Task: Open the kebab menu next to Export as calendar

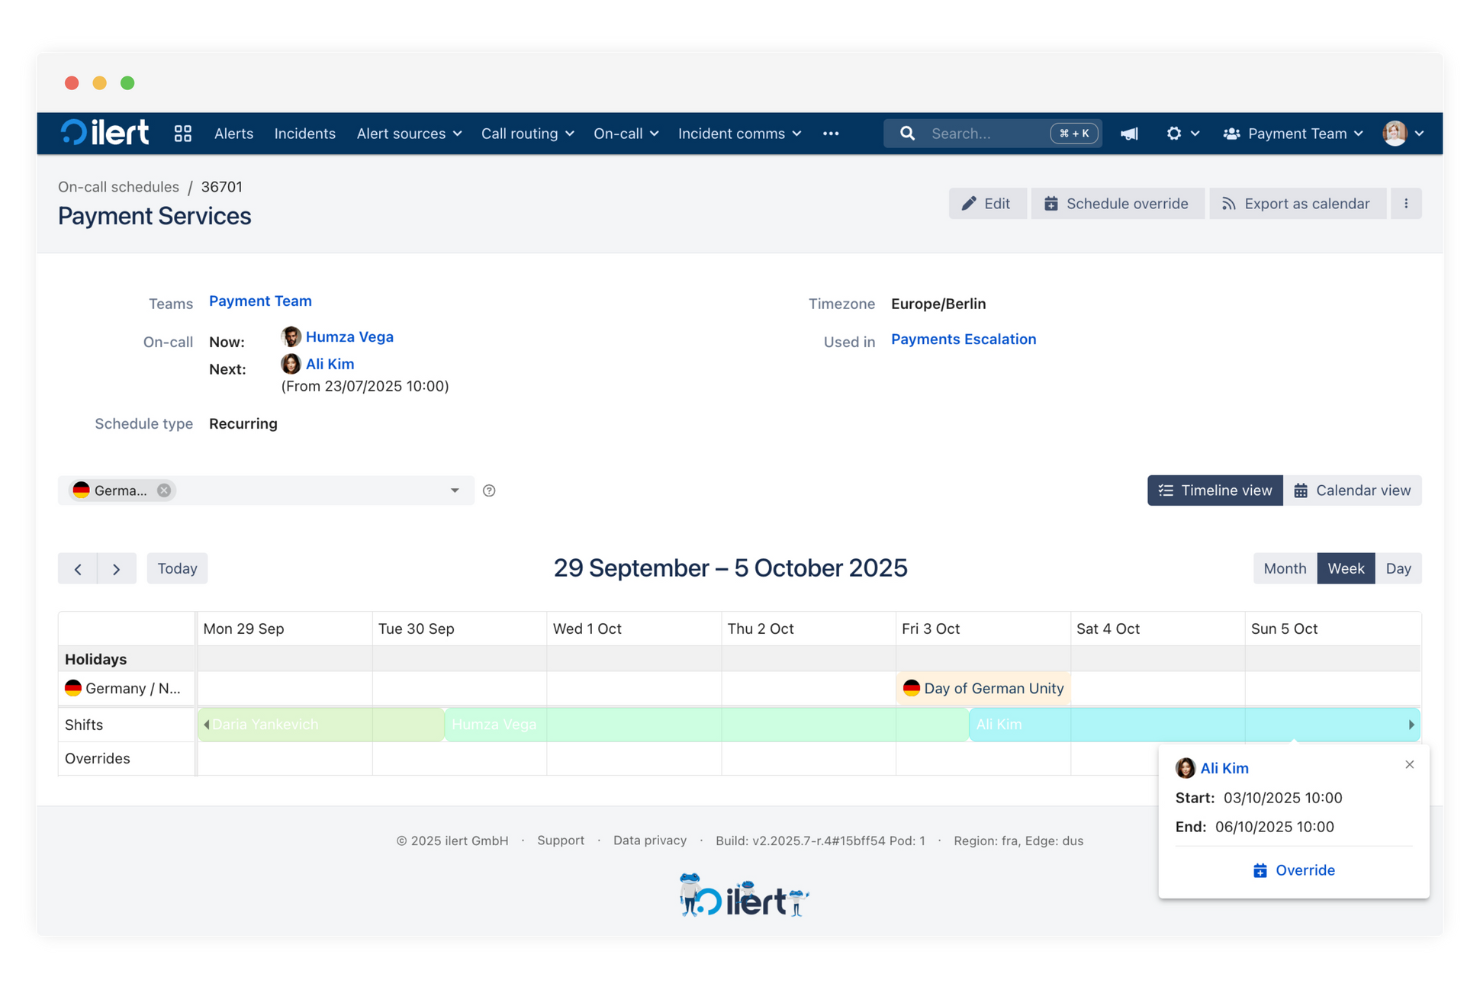Action: (1407, 203)
